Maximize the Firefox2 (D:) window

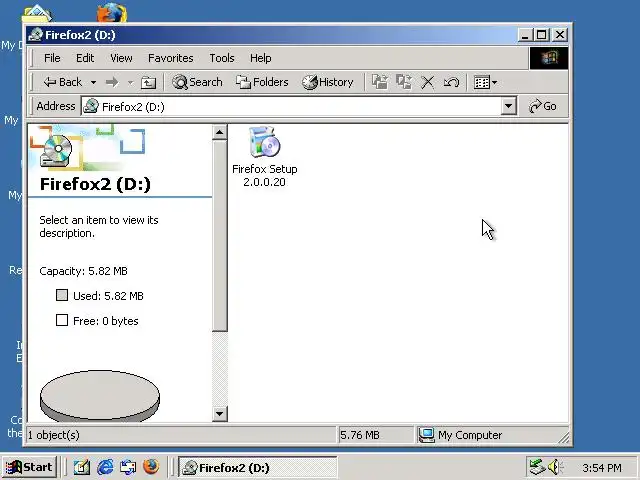(542, 35)
